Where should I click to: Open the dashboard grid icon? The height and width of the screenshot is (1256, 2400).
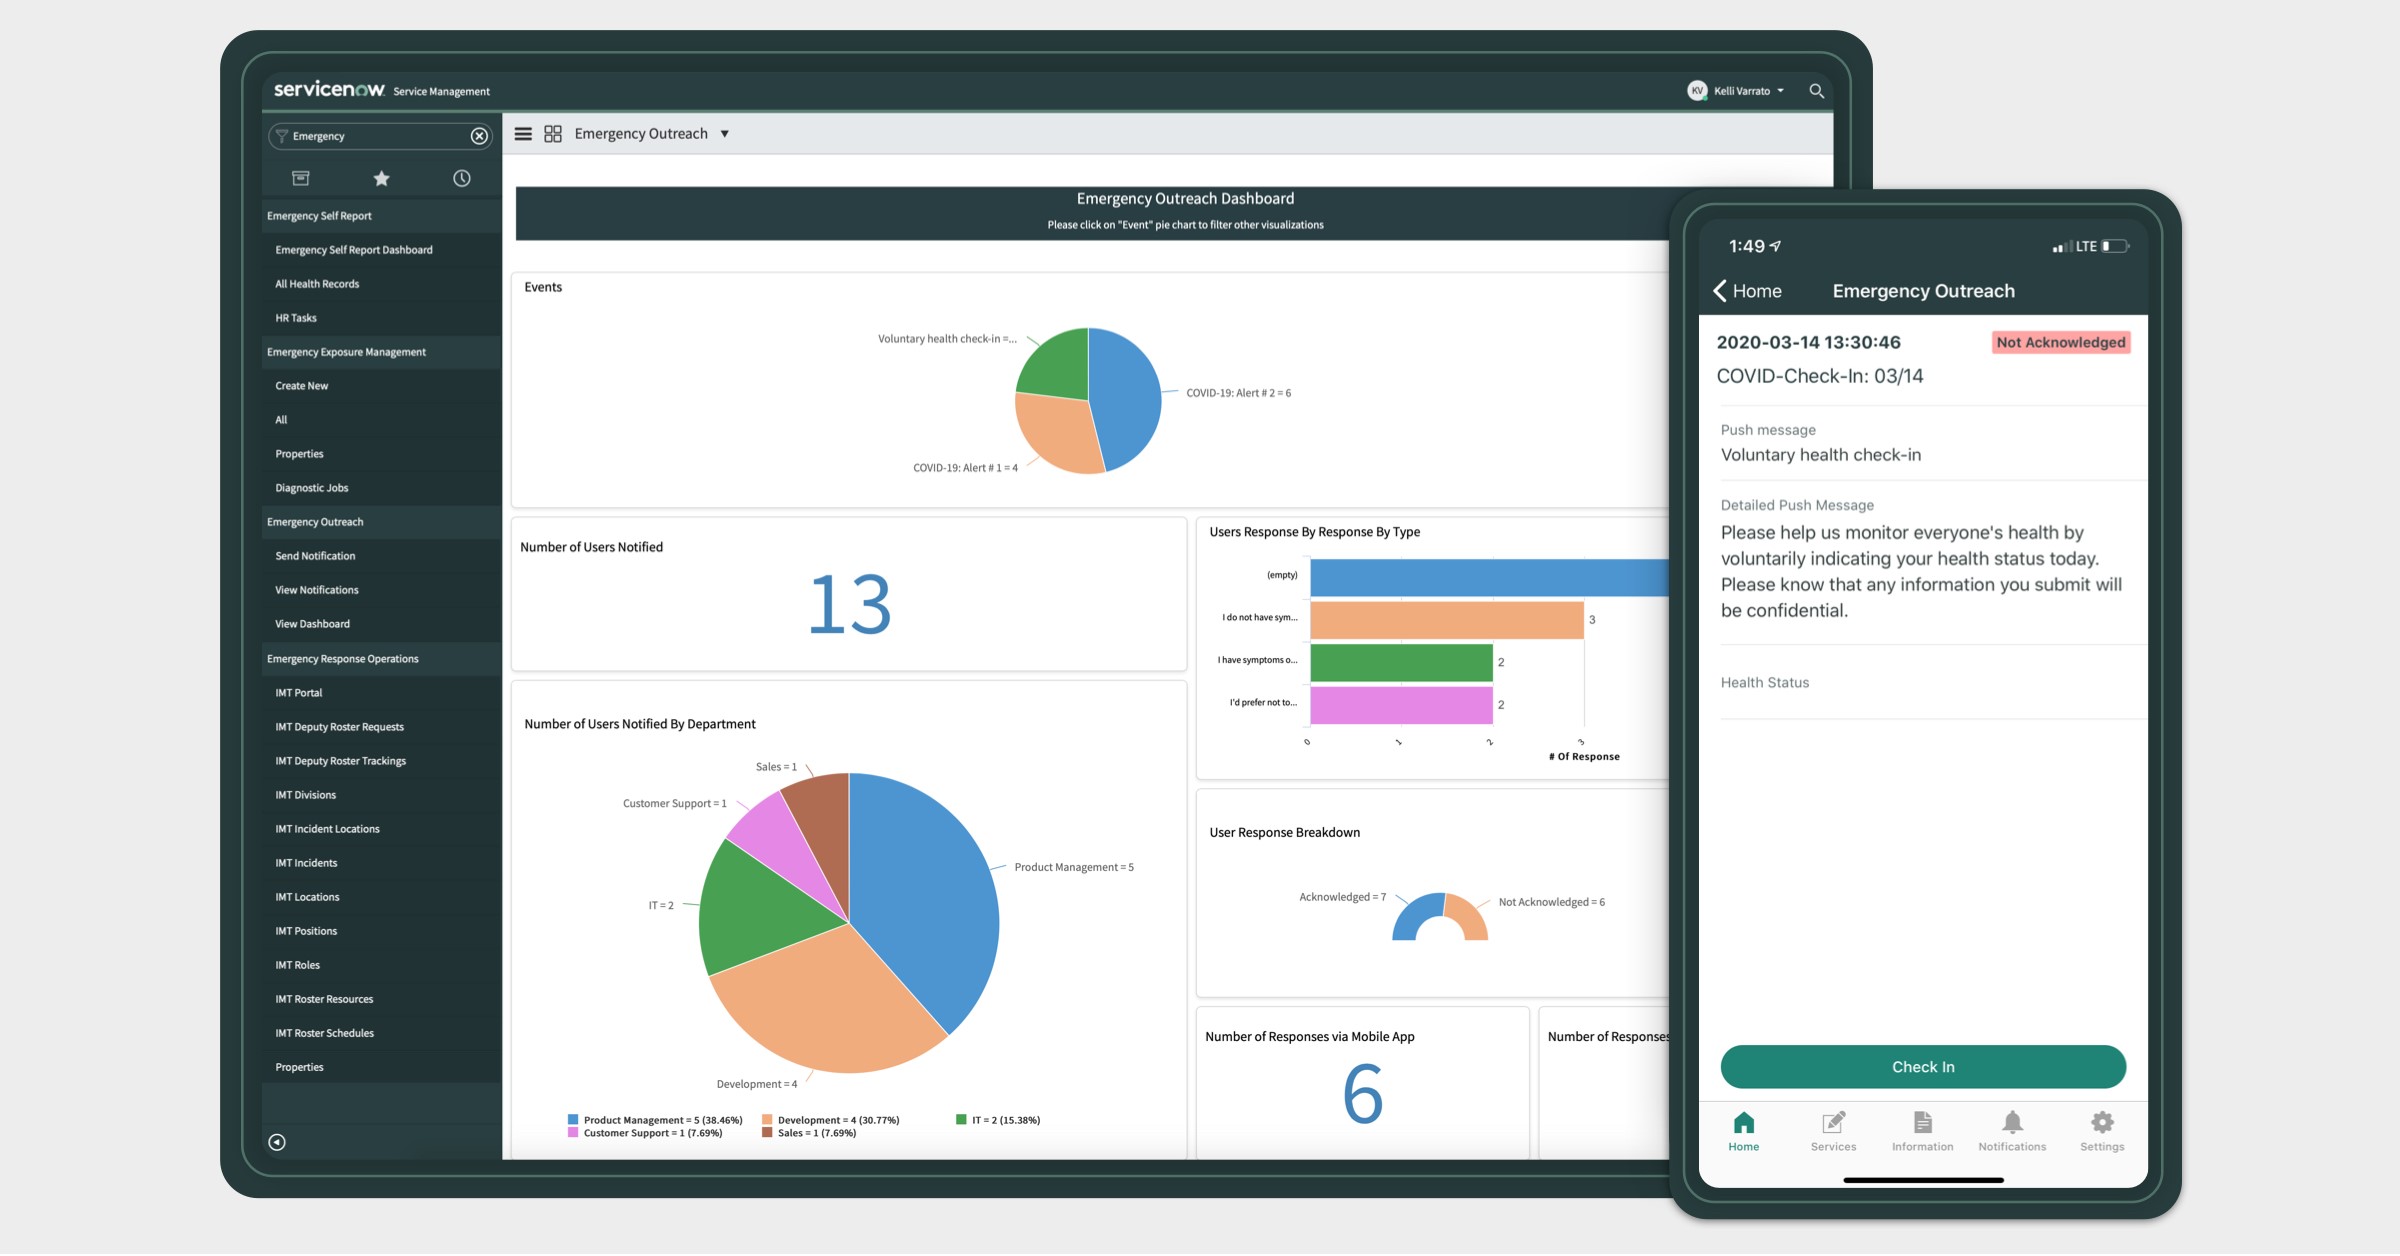(x=553, y=134)
